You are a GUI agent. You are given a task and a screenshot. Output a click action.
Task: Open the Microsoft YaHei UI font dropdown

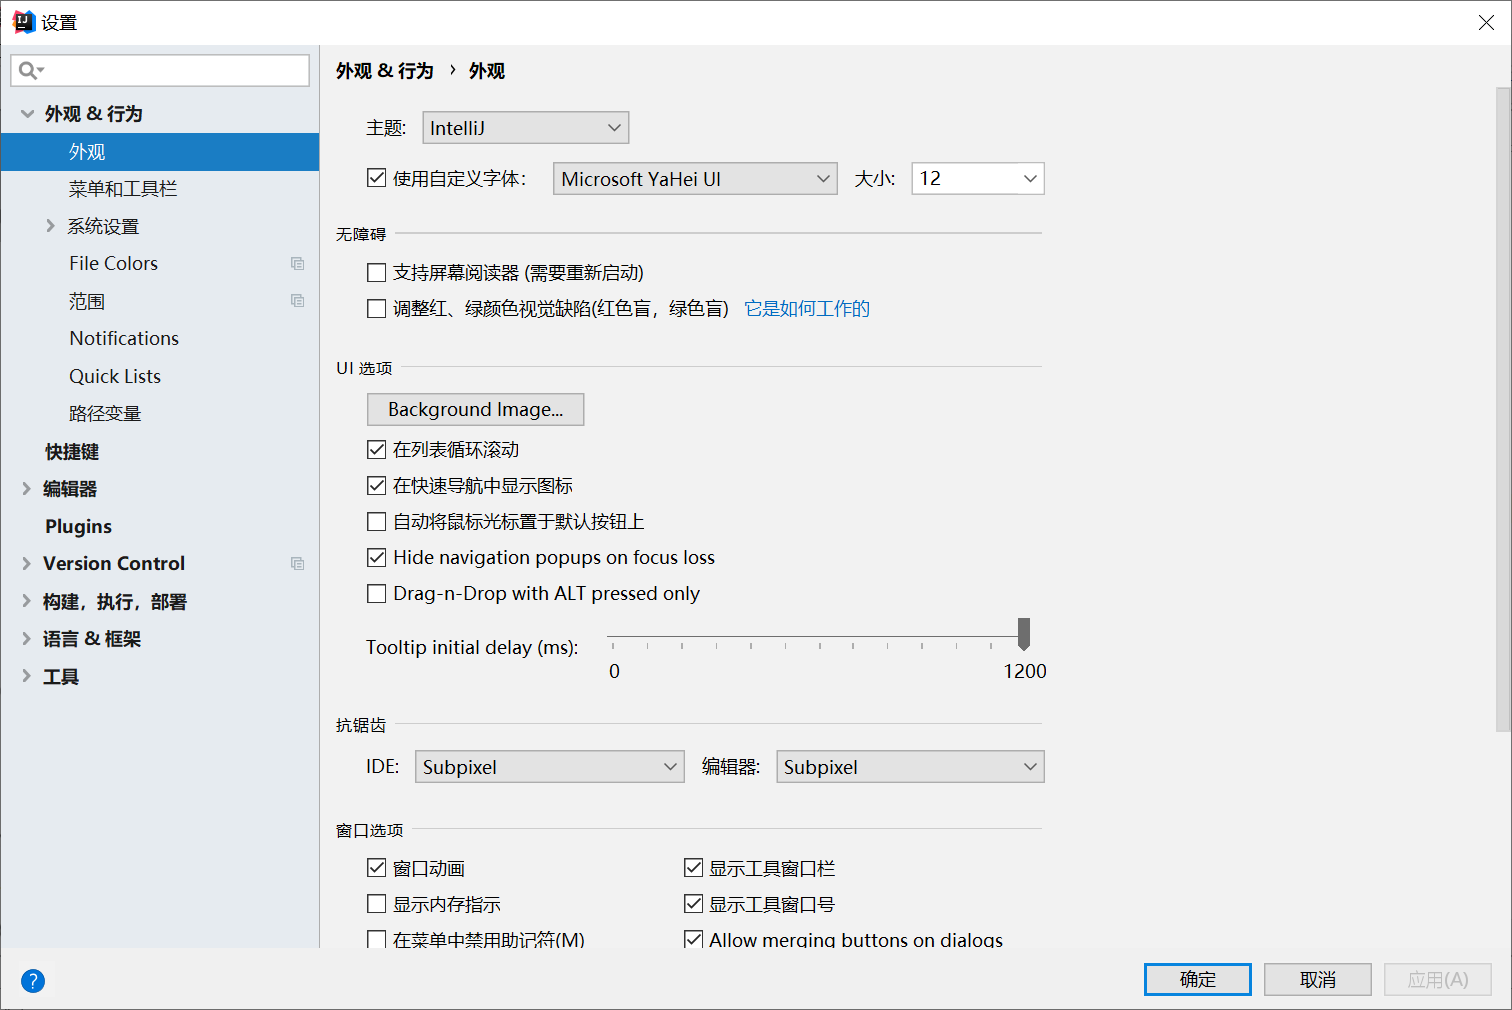point(695,179)
